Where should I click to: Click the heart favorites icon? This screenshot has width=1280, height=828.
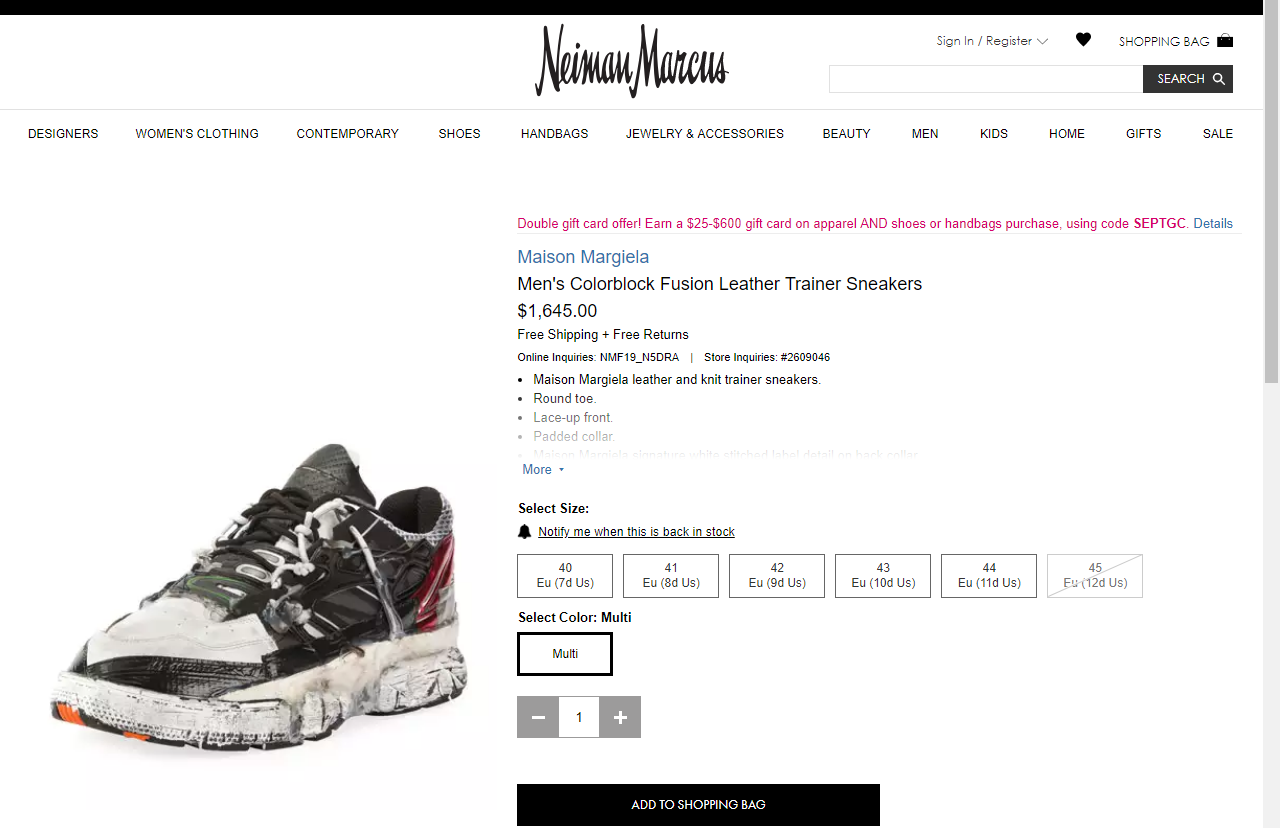(x=1083, y=40)
